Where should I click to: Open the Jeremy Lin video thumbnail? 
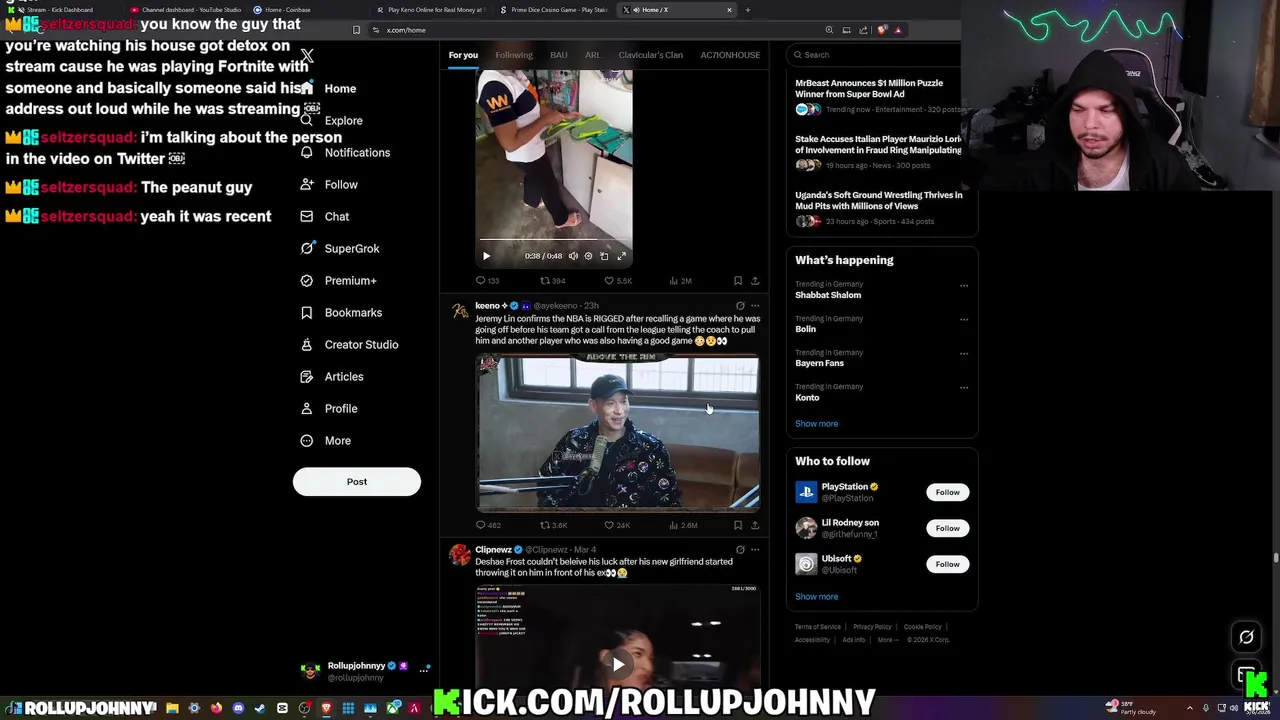[618, 433]
